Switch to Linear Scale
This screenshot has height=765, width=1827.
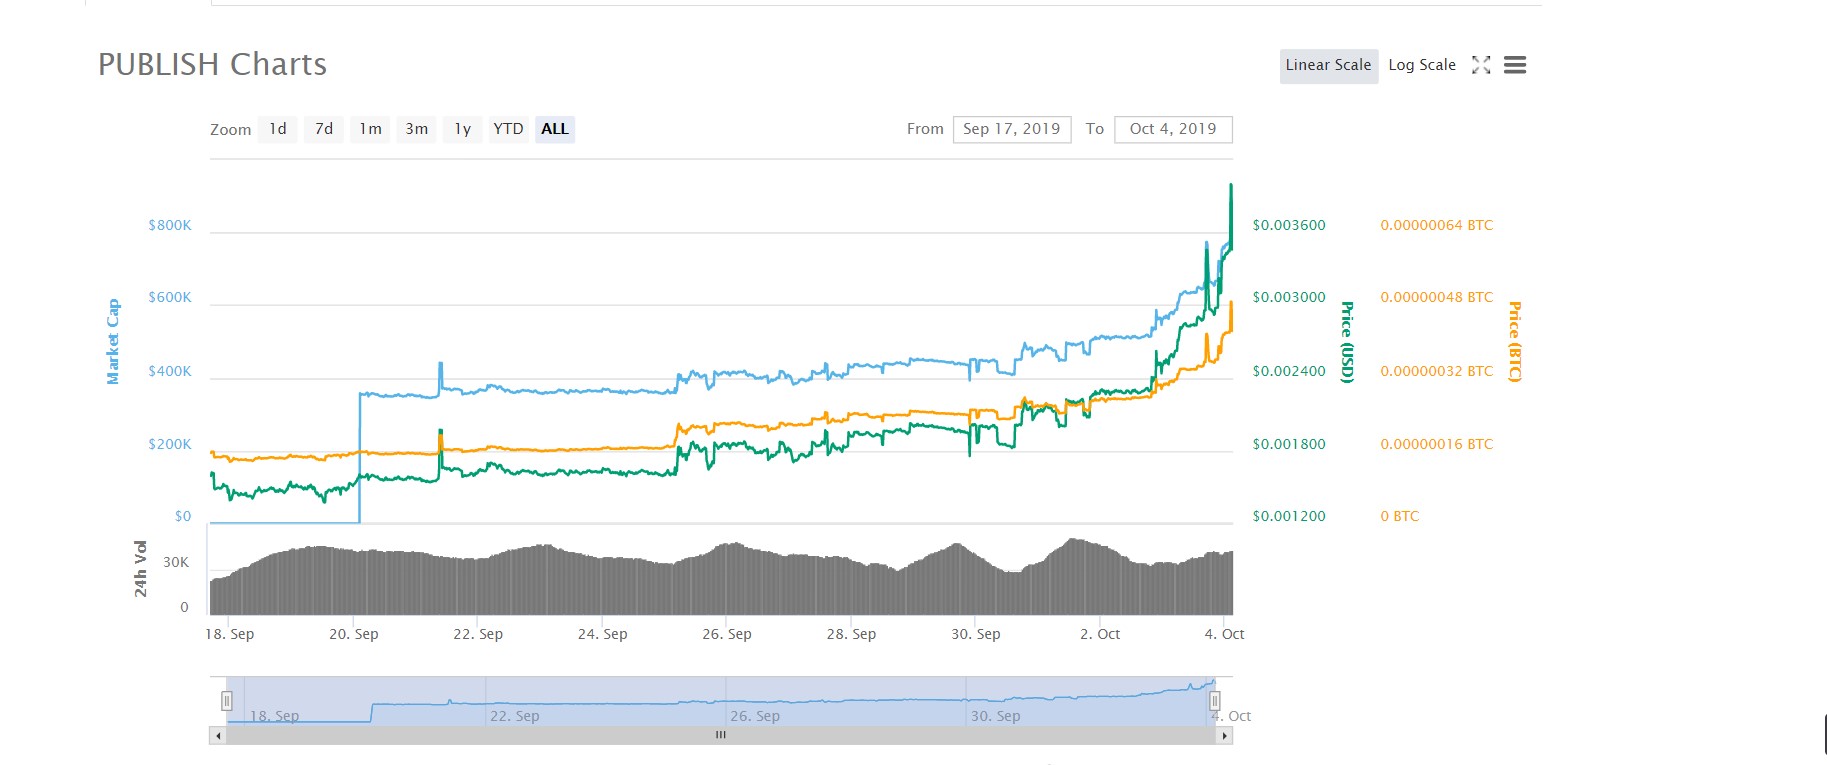pyautogui.click(x=1328, y=65)
